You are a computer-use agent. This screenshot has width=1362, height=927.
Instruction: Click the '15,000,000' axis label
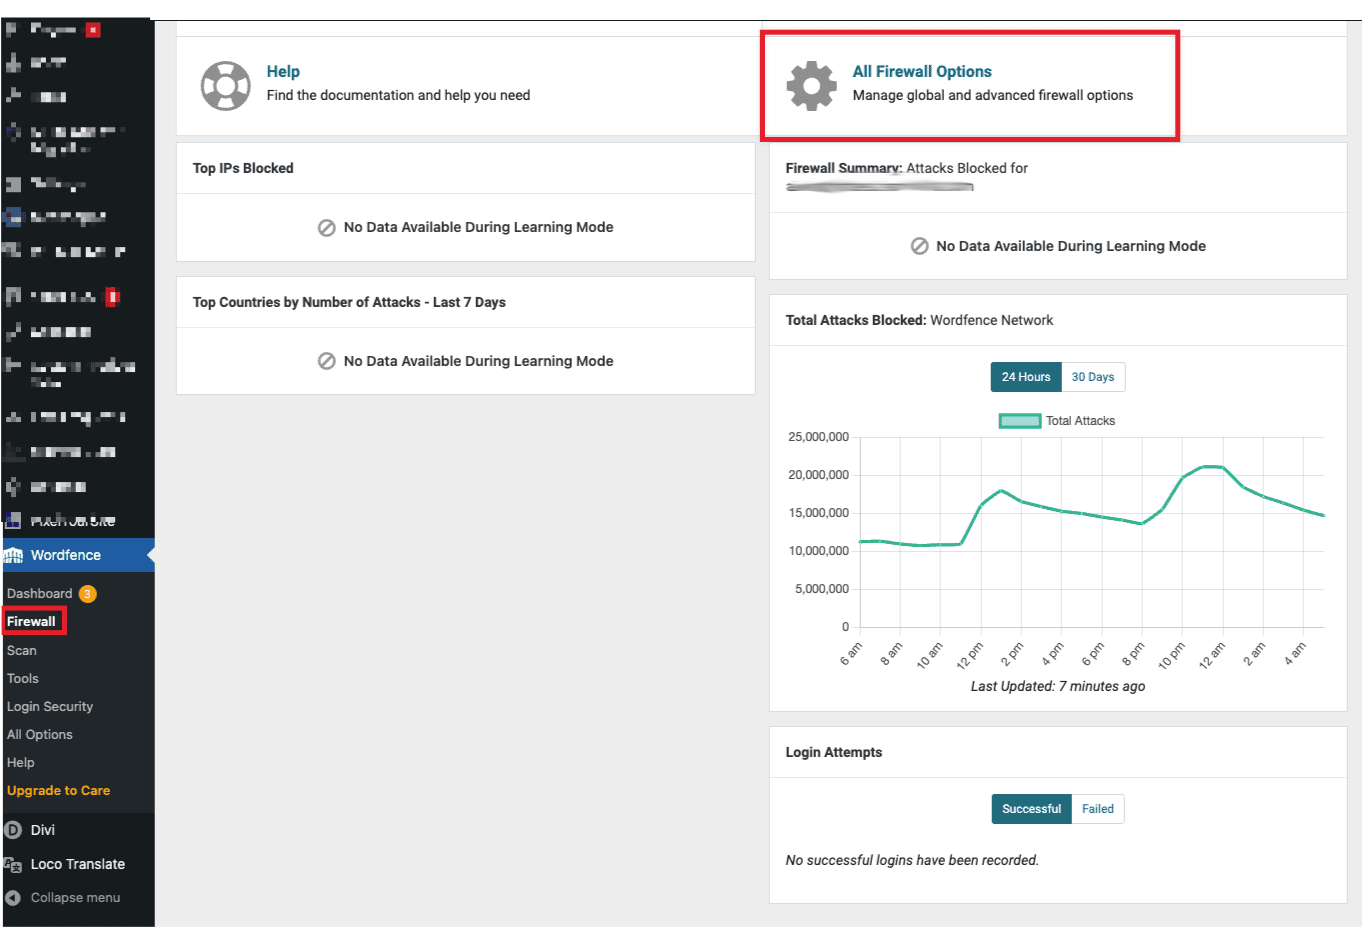point(818,513)
